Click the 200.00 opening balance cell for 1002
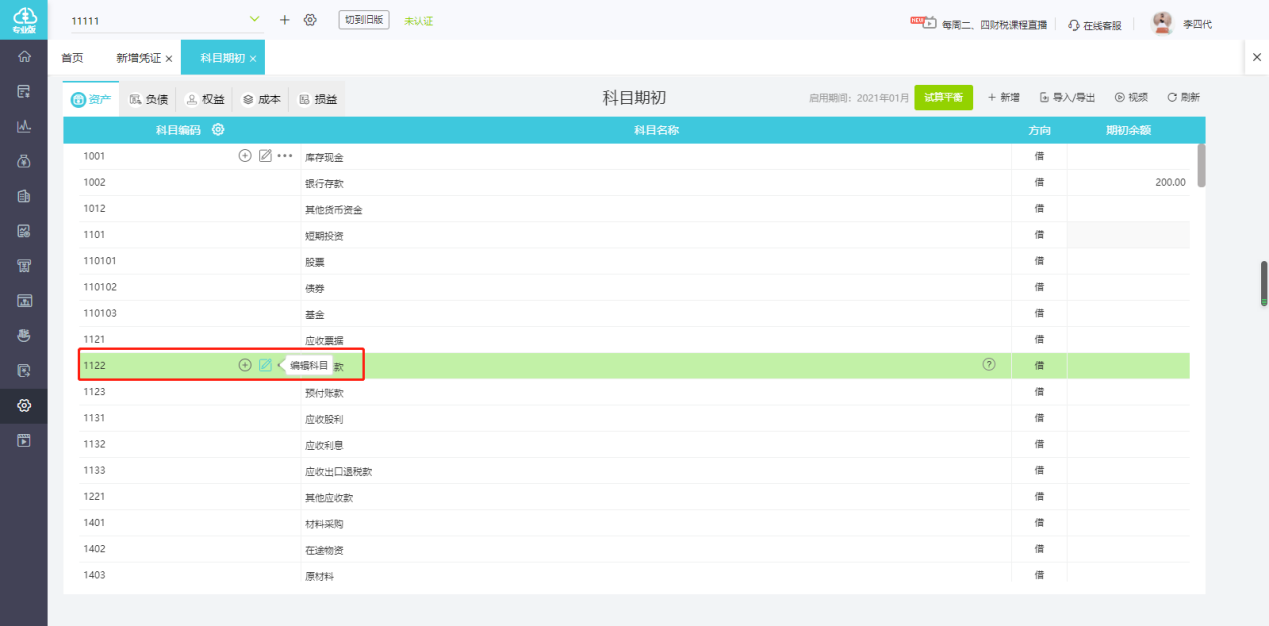 click(1128, 182)
